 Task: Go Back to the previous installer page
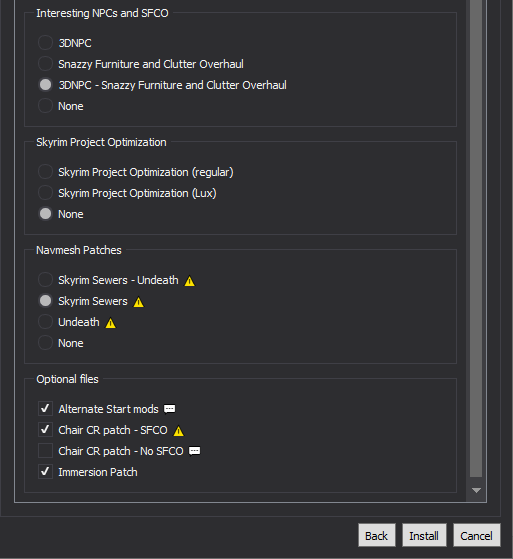[376, 535]
